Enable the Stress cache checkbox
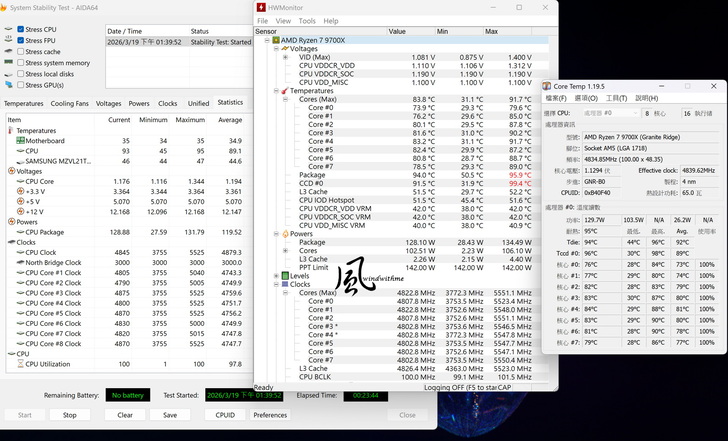Image resolution: width=728 pixels, height=441 pixels. tap(21, 52)
